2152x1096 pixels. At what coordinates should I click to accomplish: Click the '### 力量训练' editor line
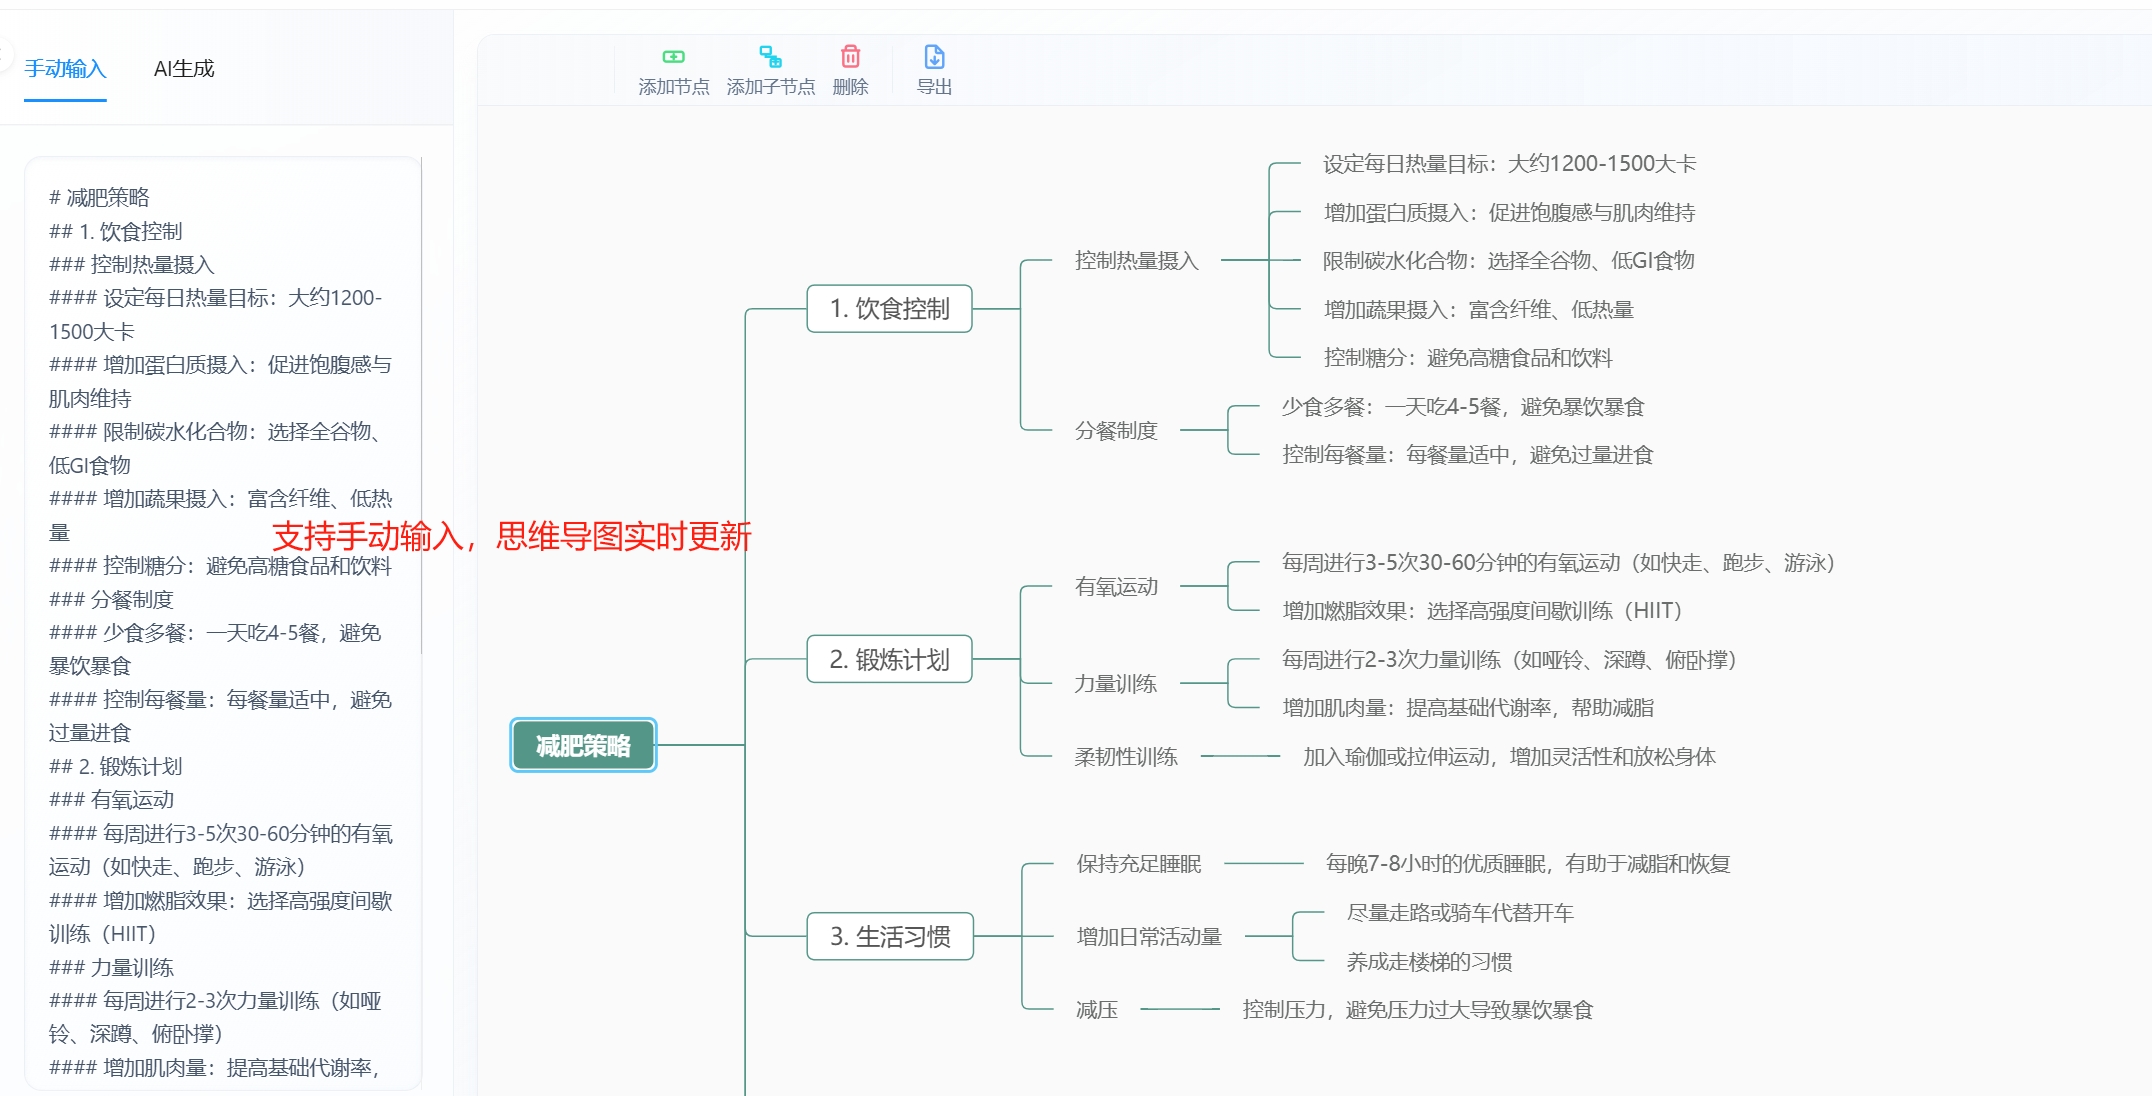[x=111, y=968]
